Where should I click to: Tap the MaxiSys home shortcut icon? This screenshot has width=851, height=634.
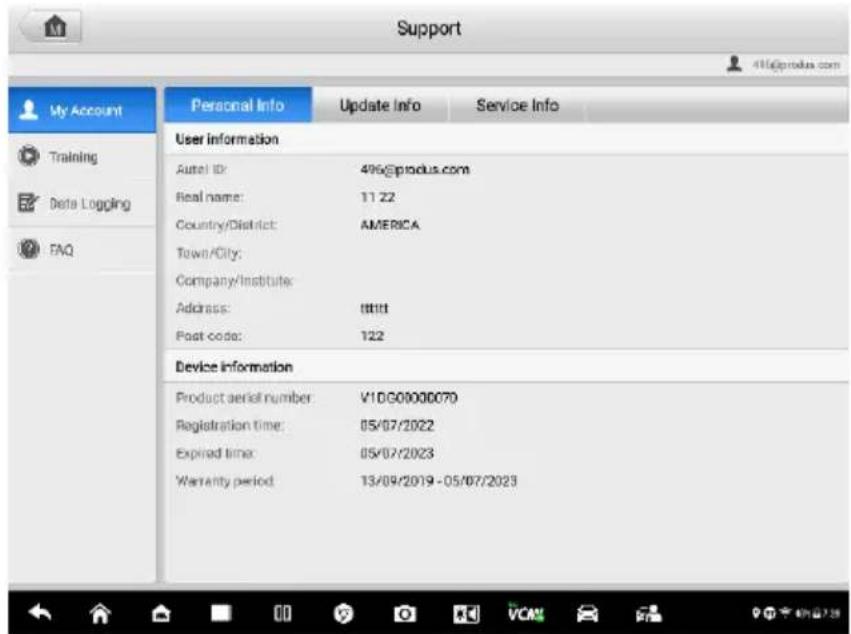[x=161, y=614]
